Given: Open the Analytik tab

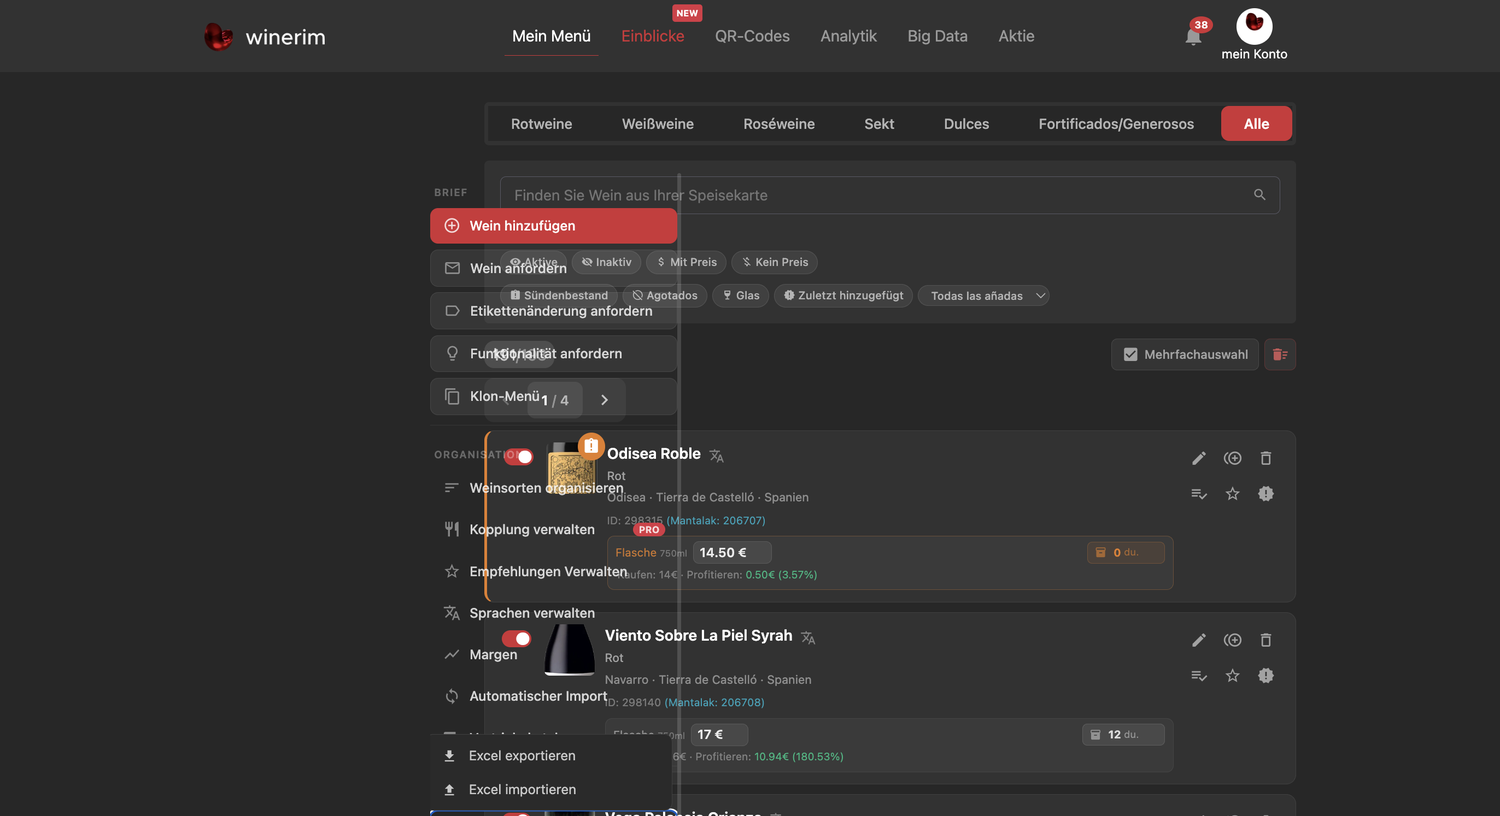Looking at the screenshot, I should (x=848, y=36).
